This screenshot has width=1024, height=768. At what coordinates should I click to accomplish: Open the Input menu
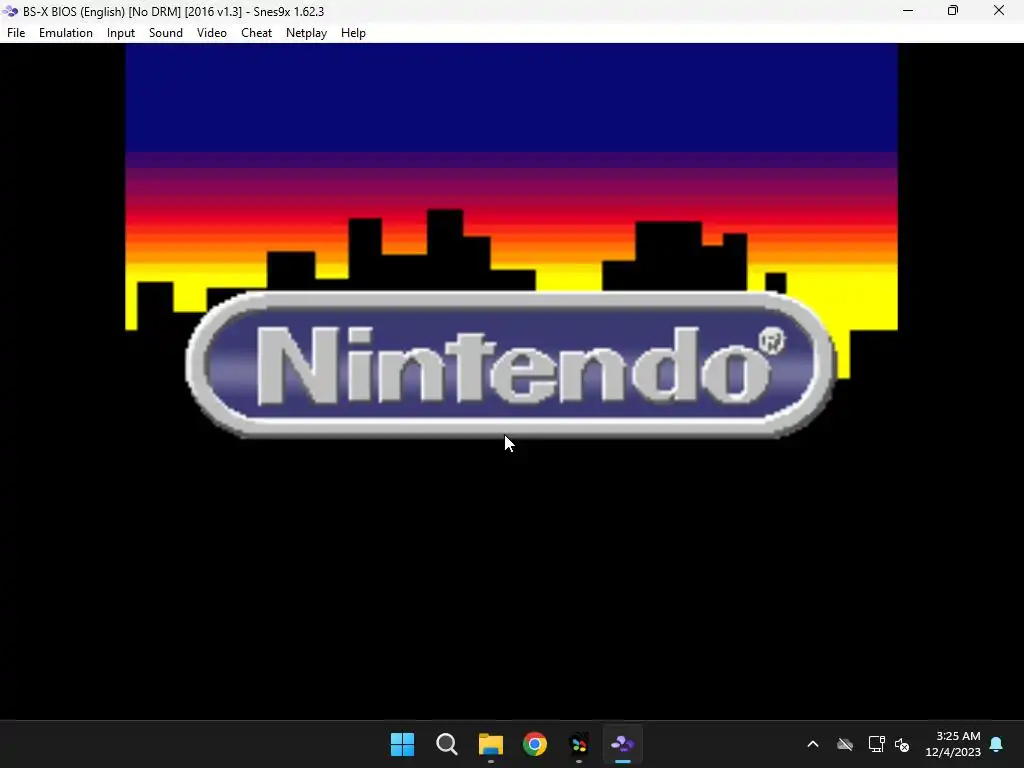pyautogui.click(x=121, y=33)
